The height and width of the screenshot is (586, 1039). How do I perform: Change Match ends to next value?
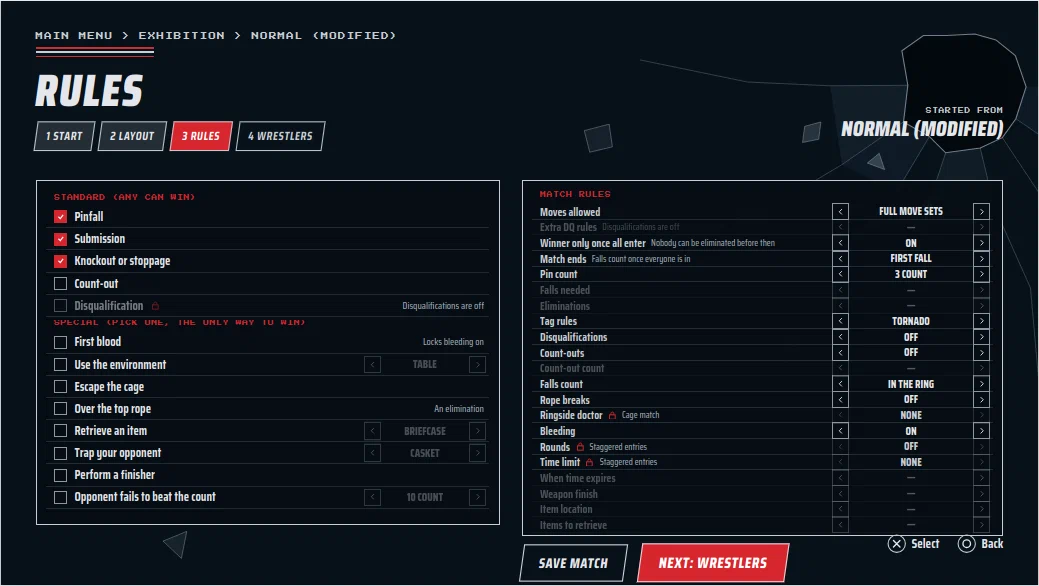coord(981,259)
